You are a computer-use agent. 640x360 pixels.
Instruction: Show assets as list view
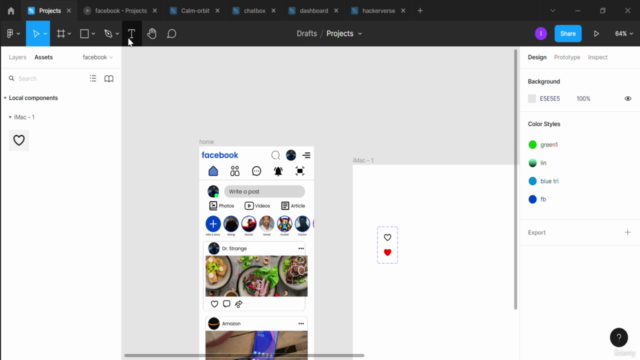[93, 78]
